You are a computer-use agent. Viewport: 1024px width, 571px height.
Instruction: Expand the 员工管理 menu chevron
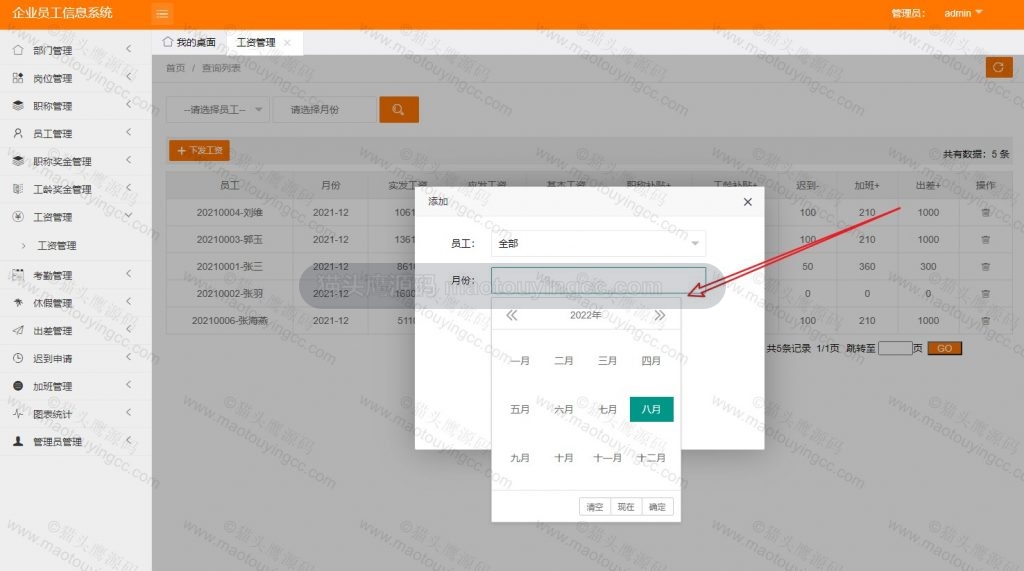(x=129, y=132)
